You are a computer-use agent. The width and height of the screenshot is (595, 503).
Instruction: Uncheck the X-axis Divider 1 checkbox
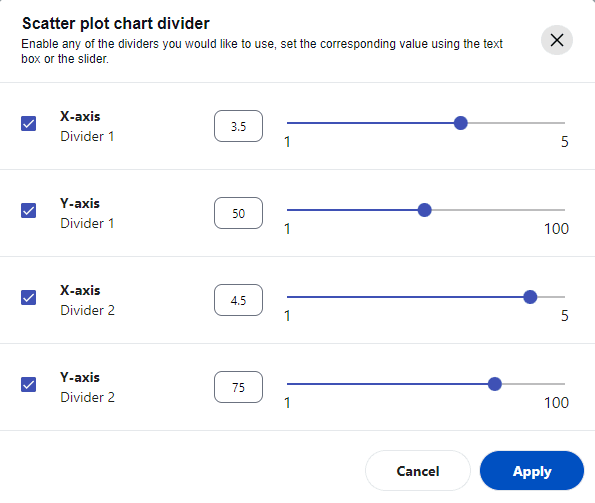(28, 124)
